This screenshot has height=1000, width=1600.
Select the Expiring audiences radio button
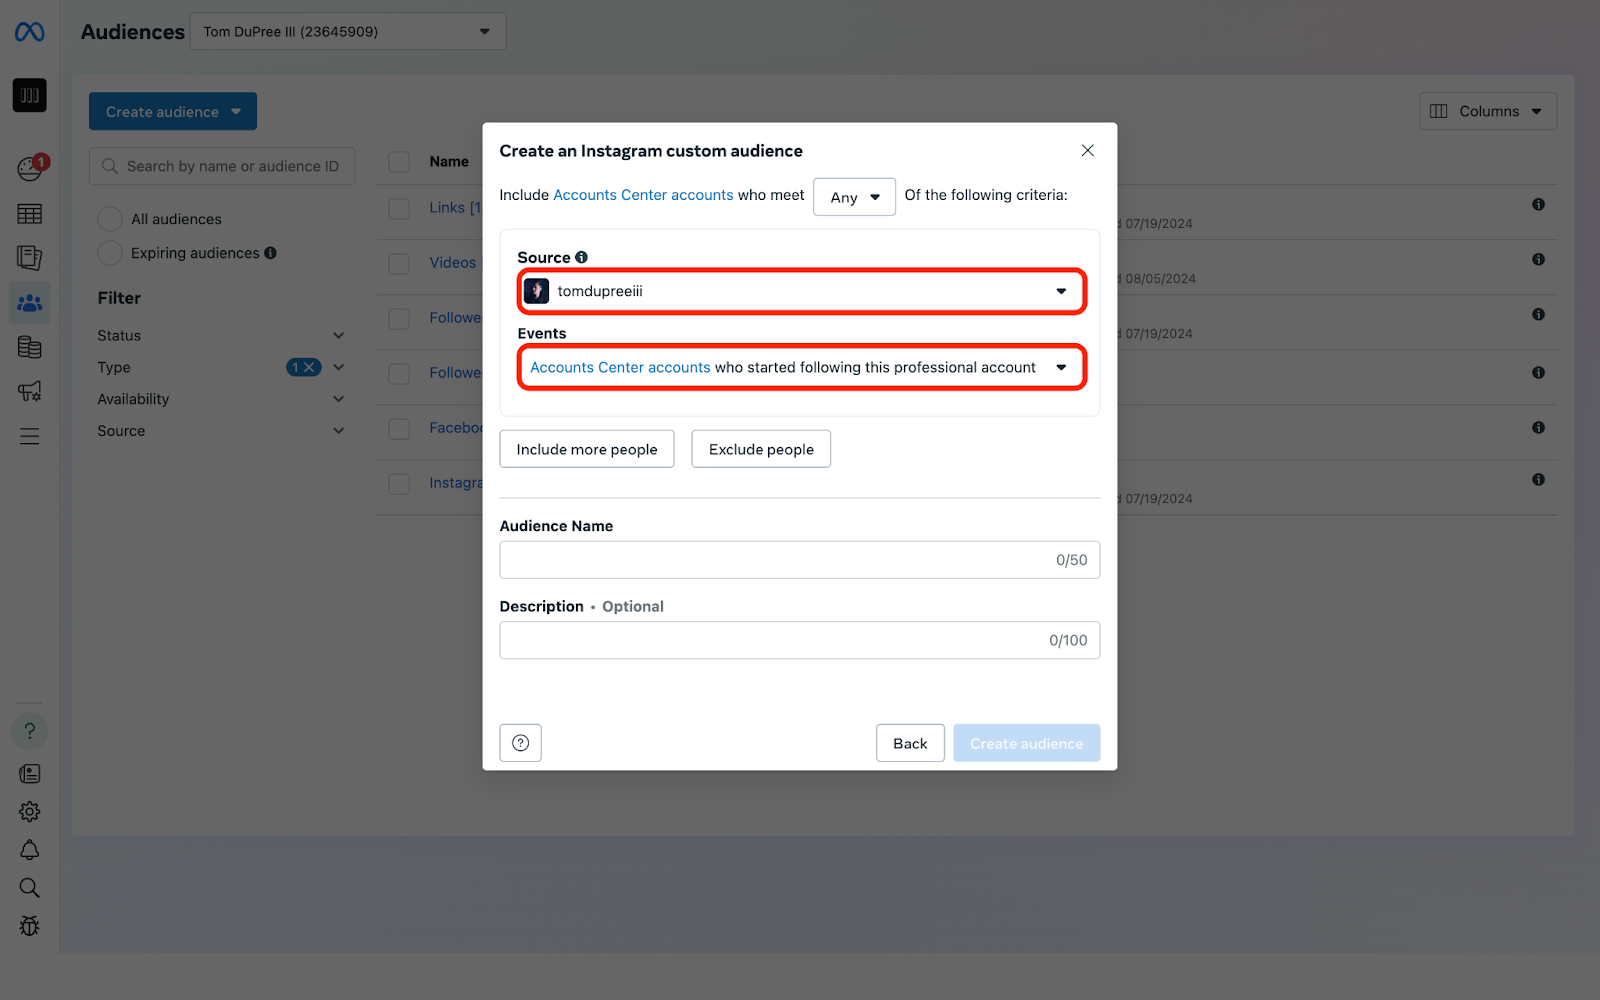[110, 253]
